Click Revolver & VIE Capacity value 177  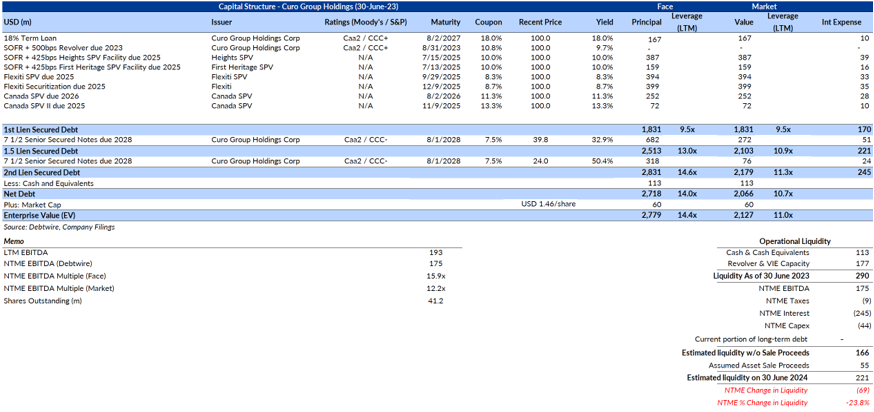point(862,263)
